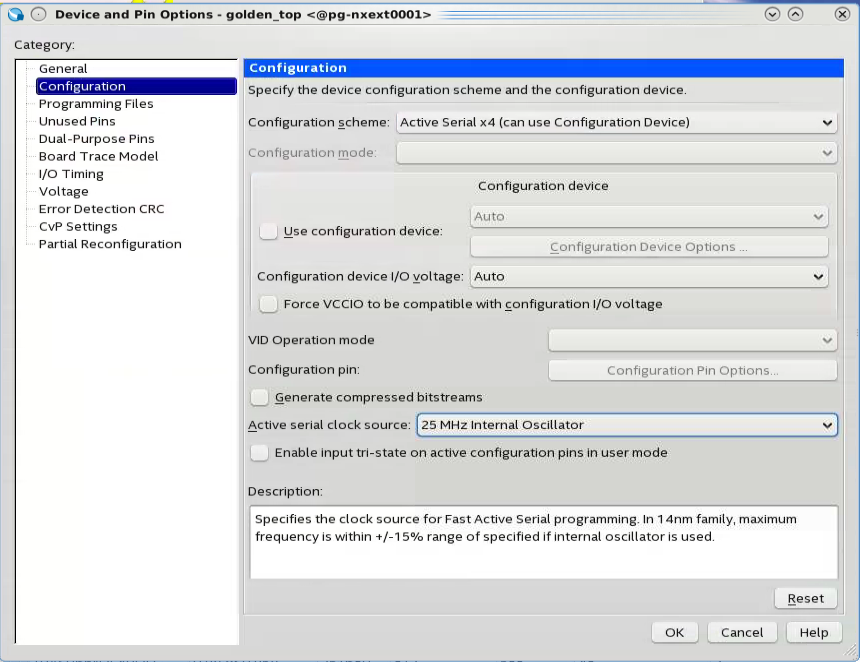The image size is (860, 662).
Task: Click the Reset button
Action: (805, 598)
